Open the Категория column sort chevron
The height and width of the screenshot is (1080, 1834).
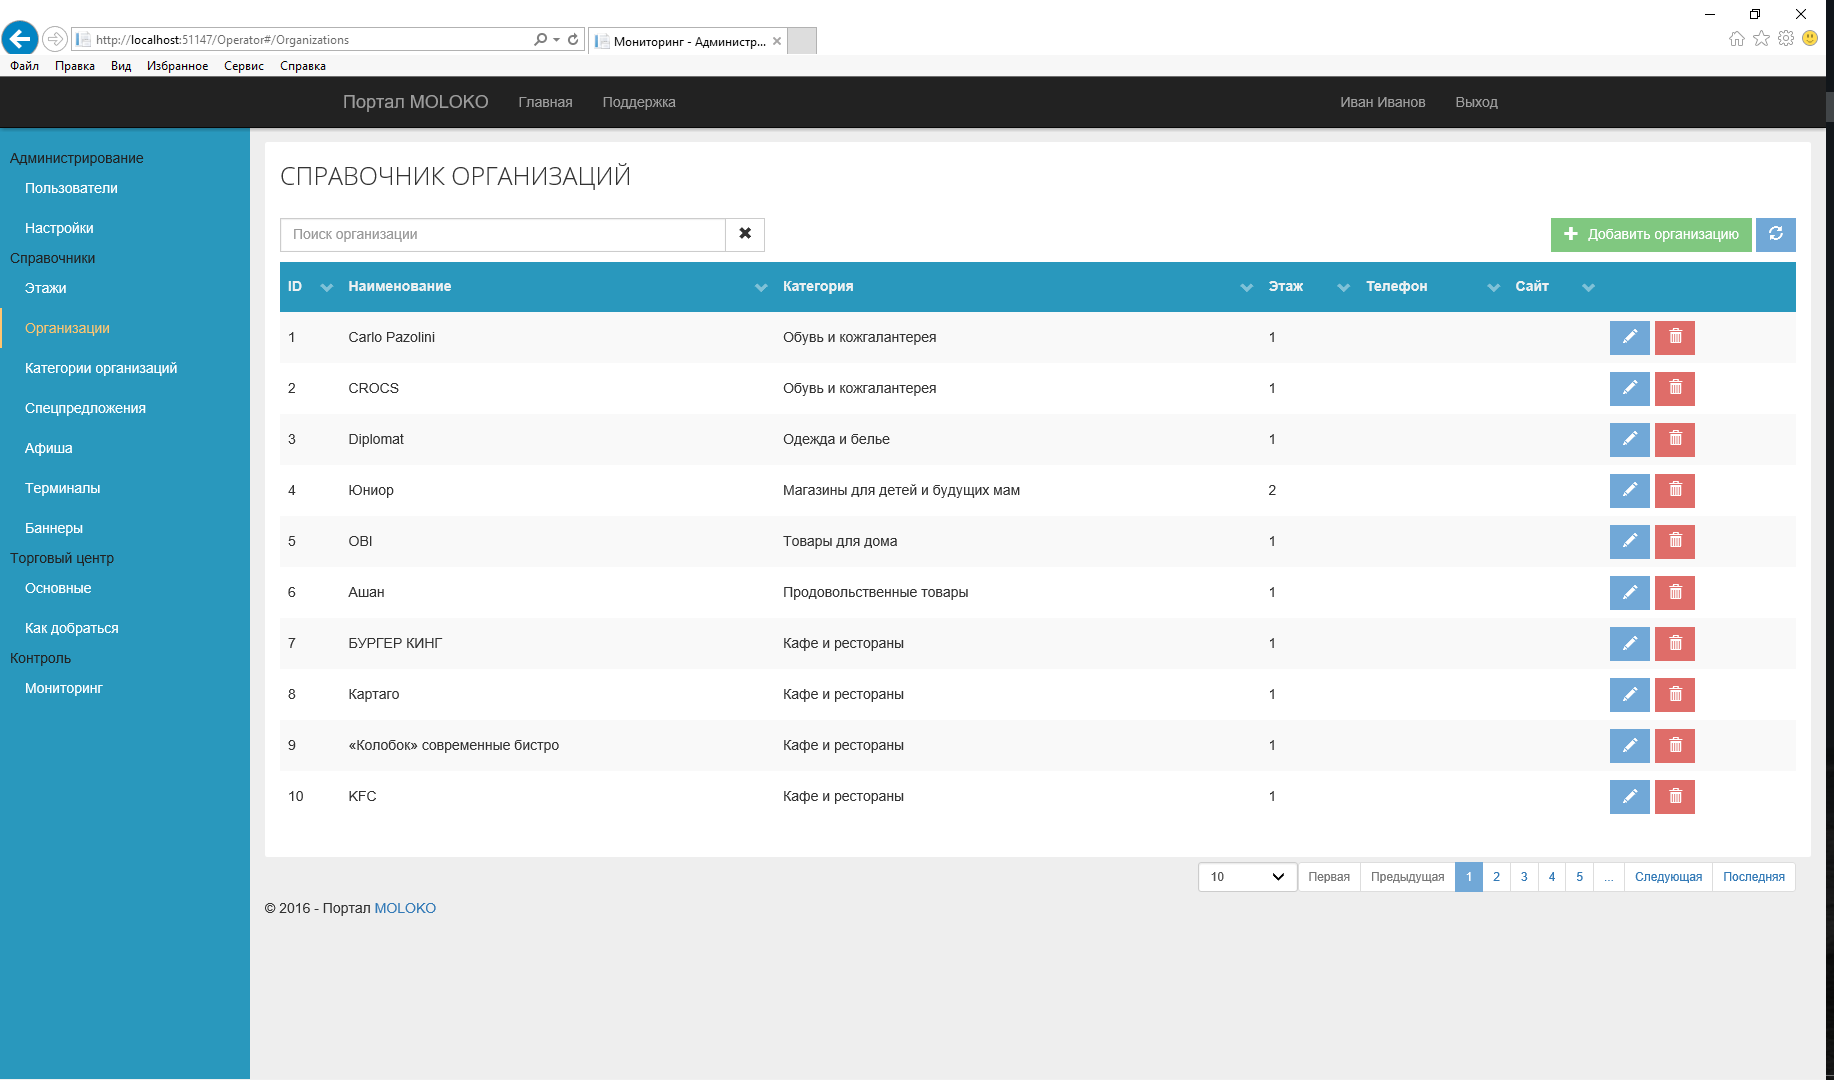tap(1246, 287)
